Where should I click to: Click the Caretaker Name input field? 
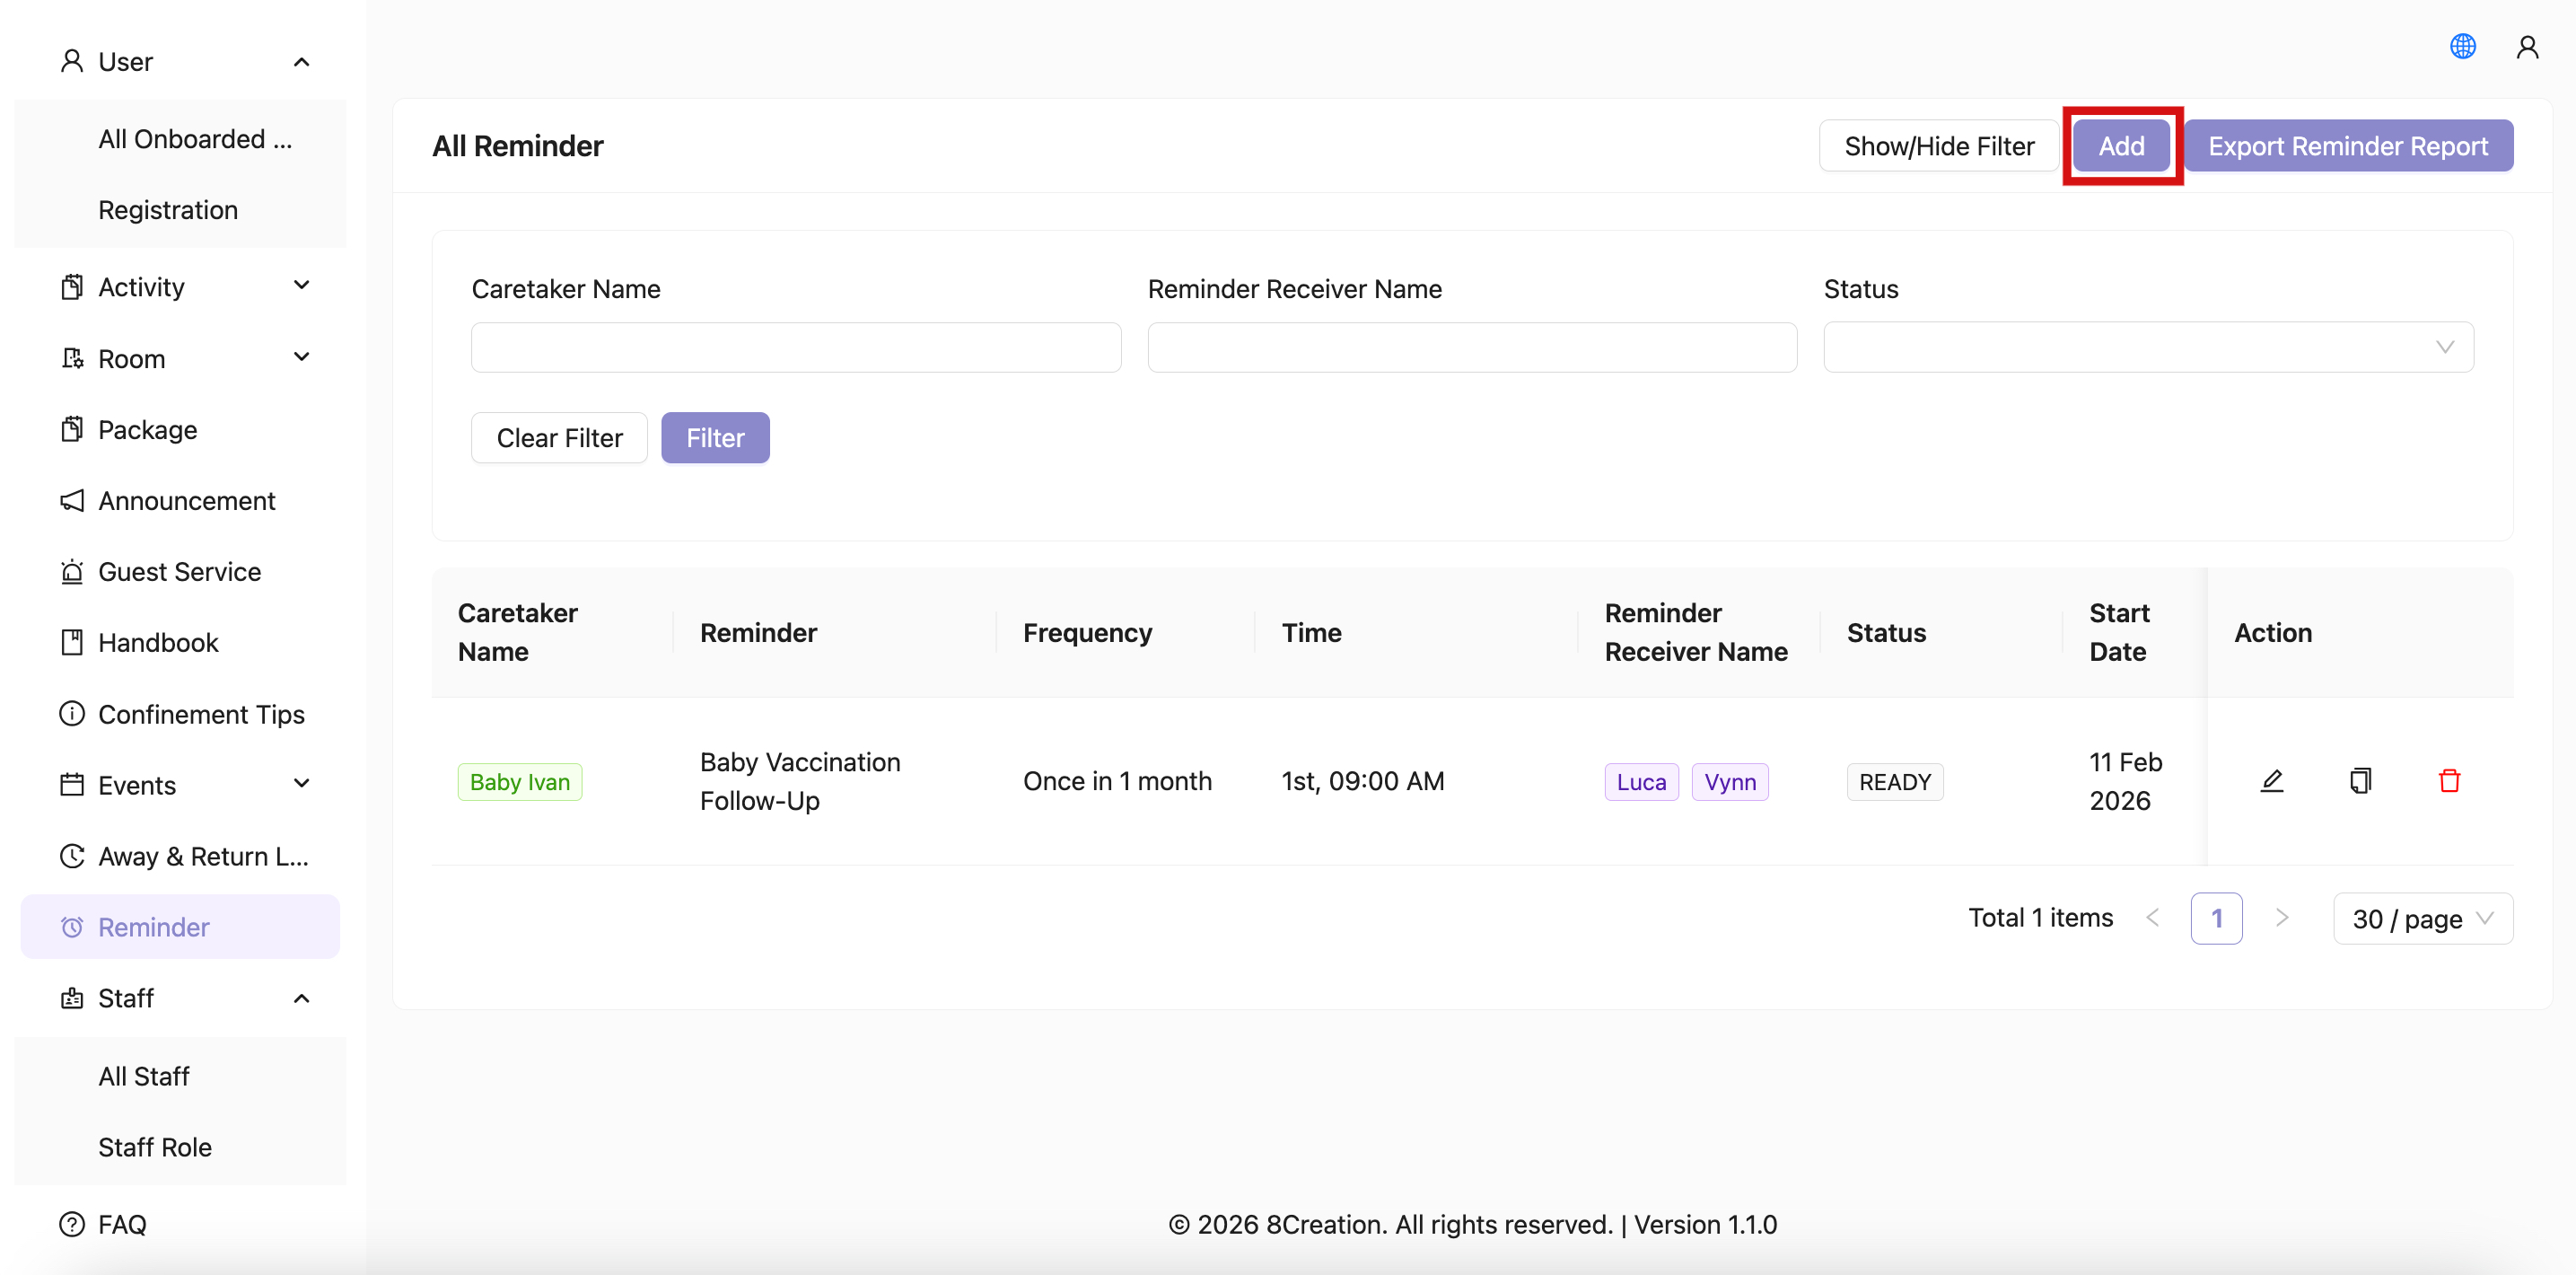pos(795,347)
